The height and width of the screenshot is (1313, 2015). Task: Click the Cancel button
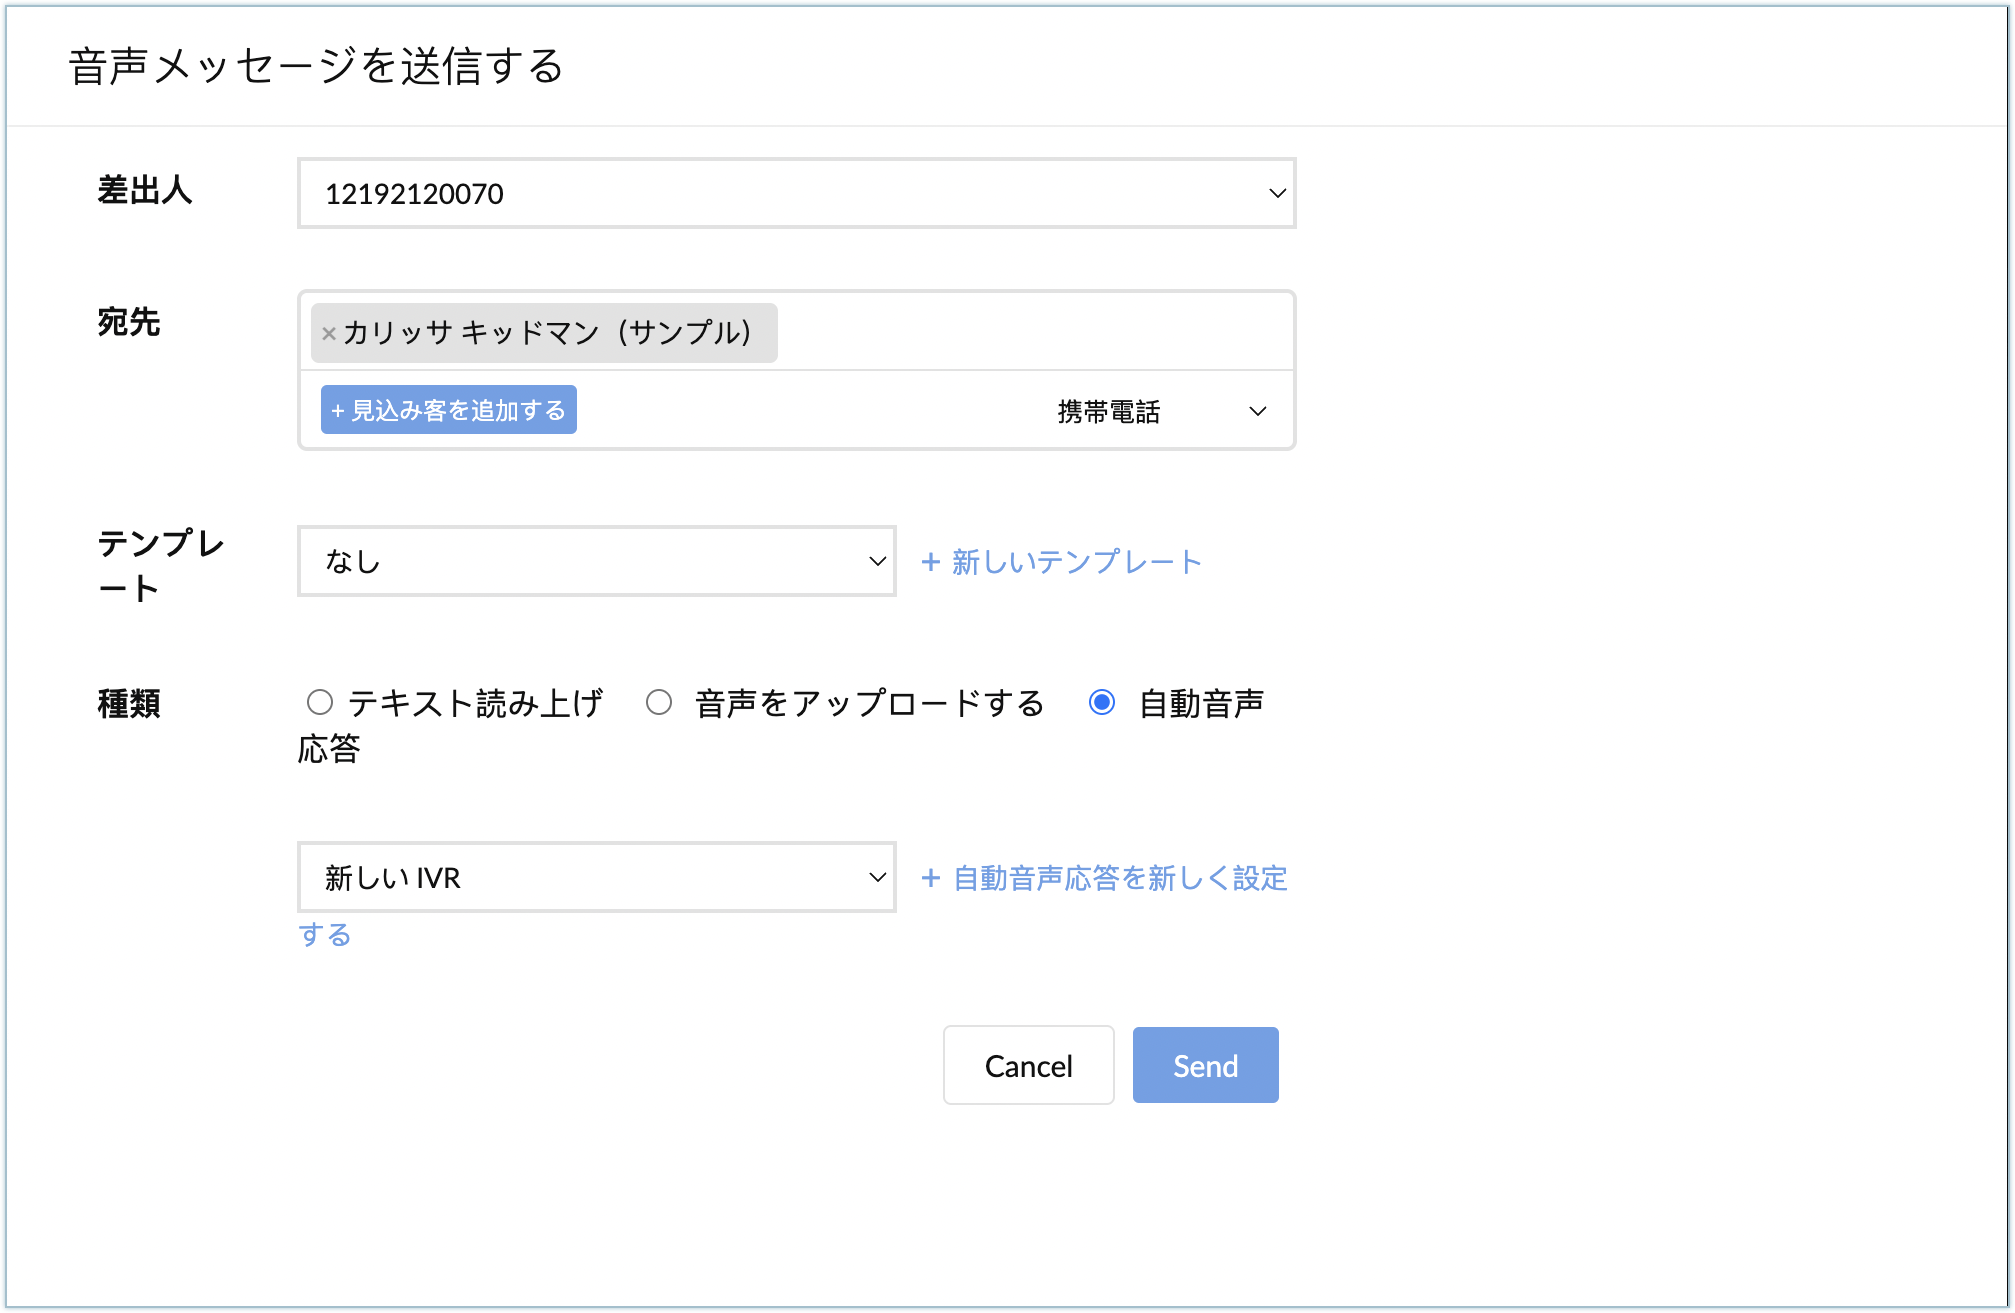(x=1028, y=1065)
